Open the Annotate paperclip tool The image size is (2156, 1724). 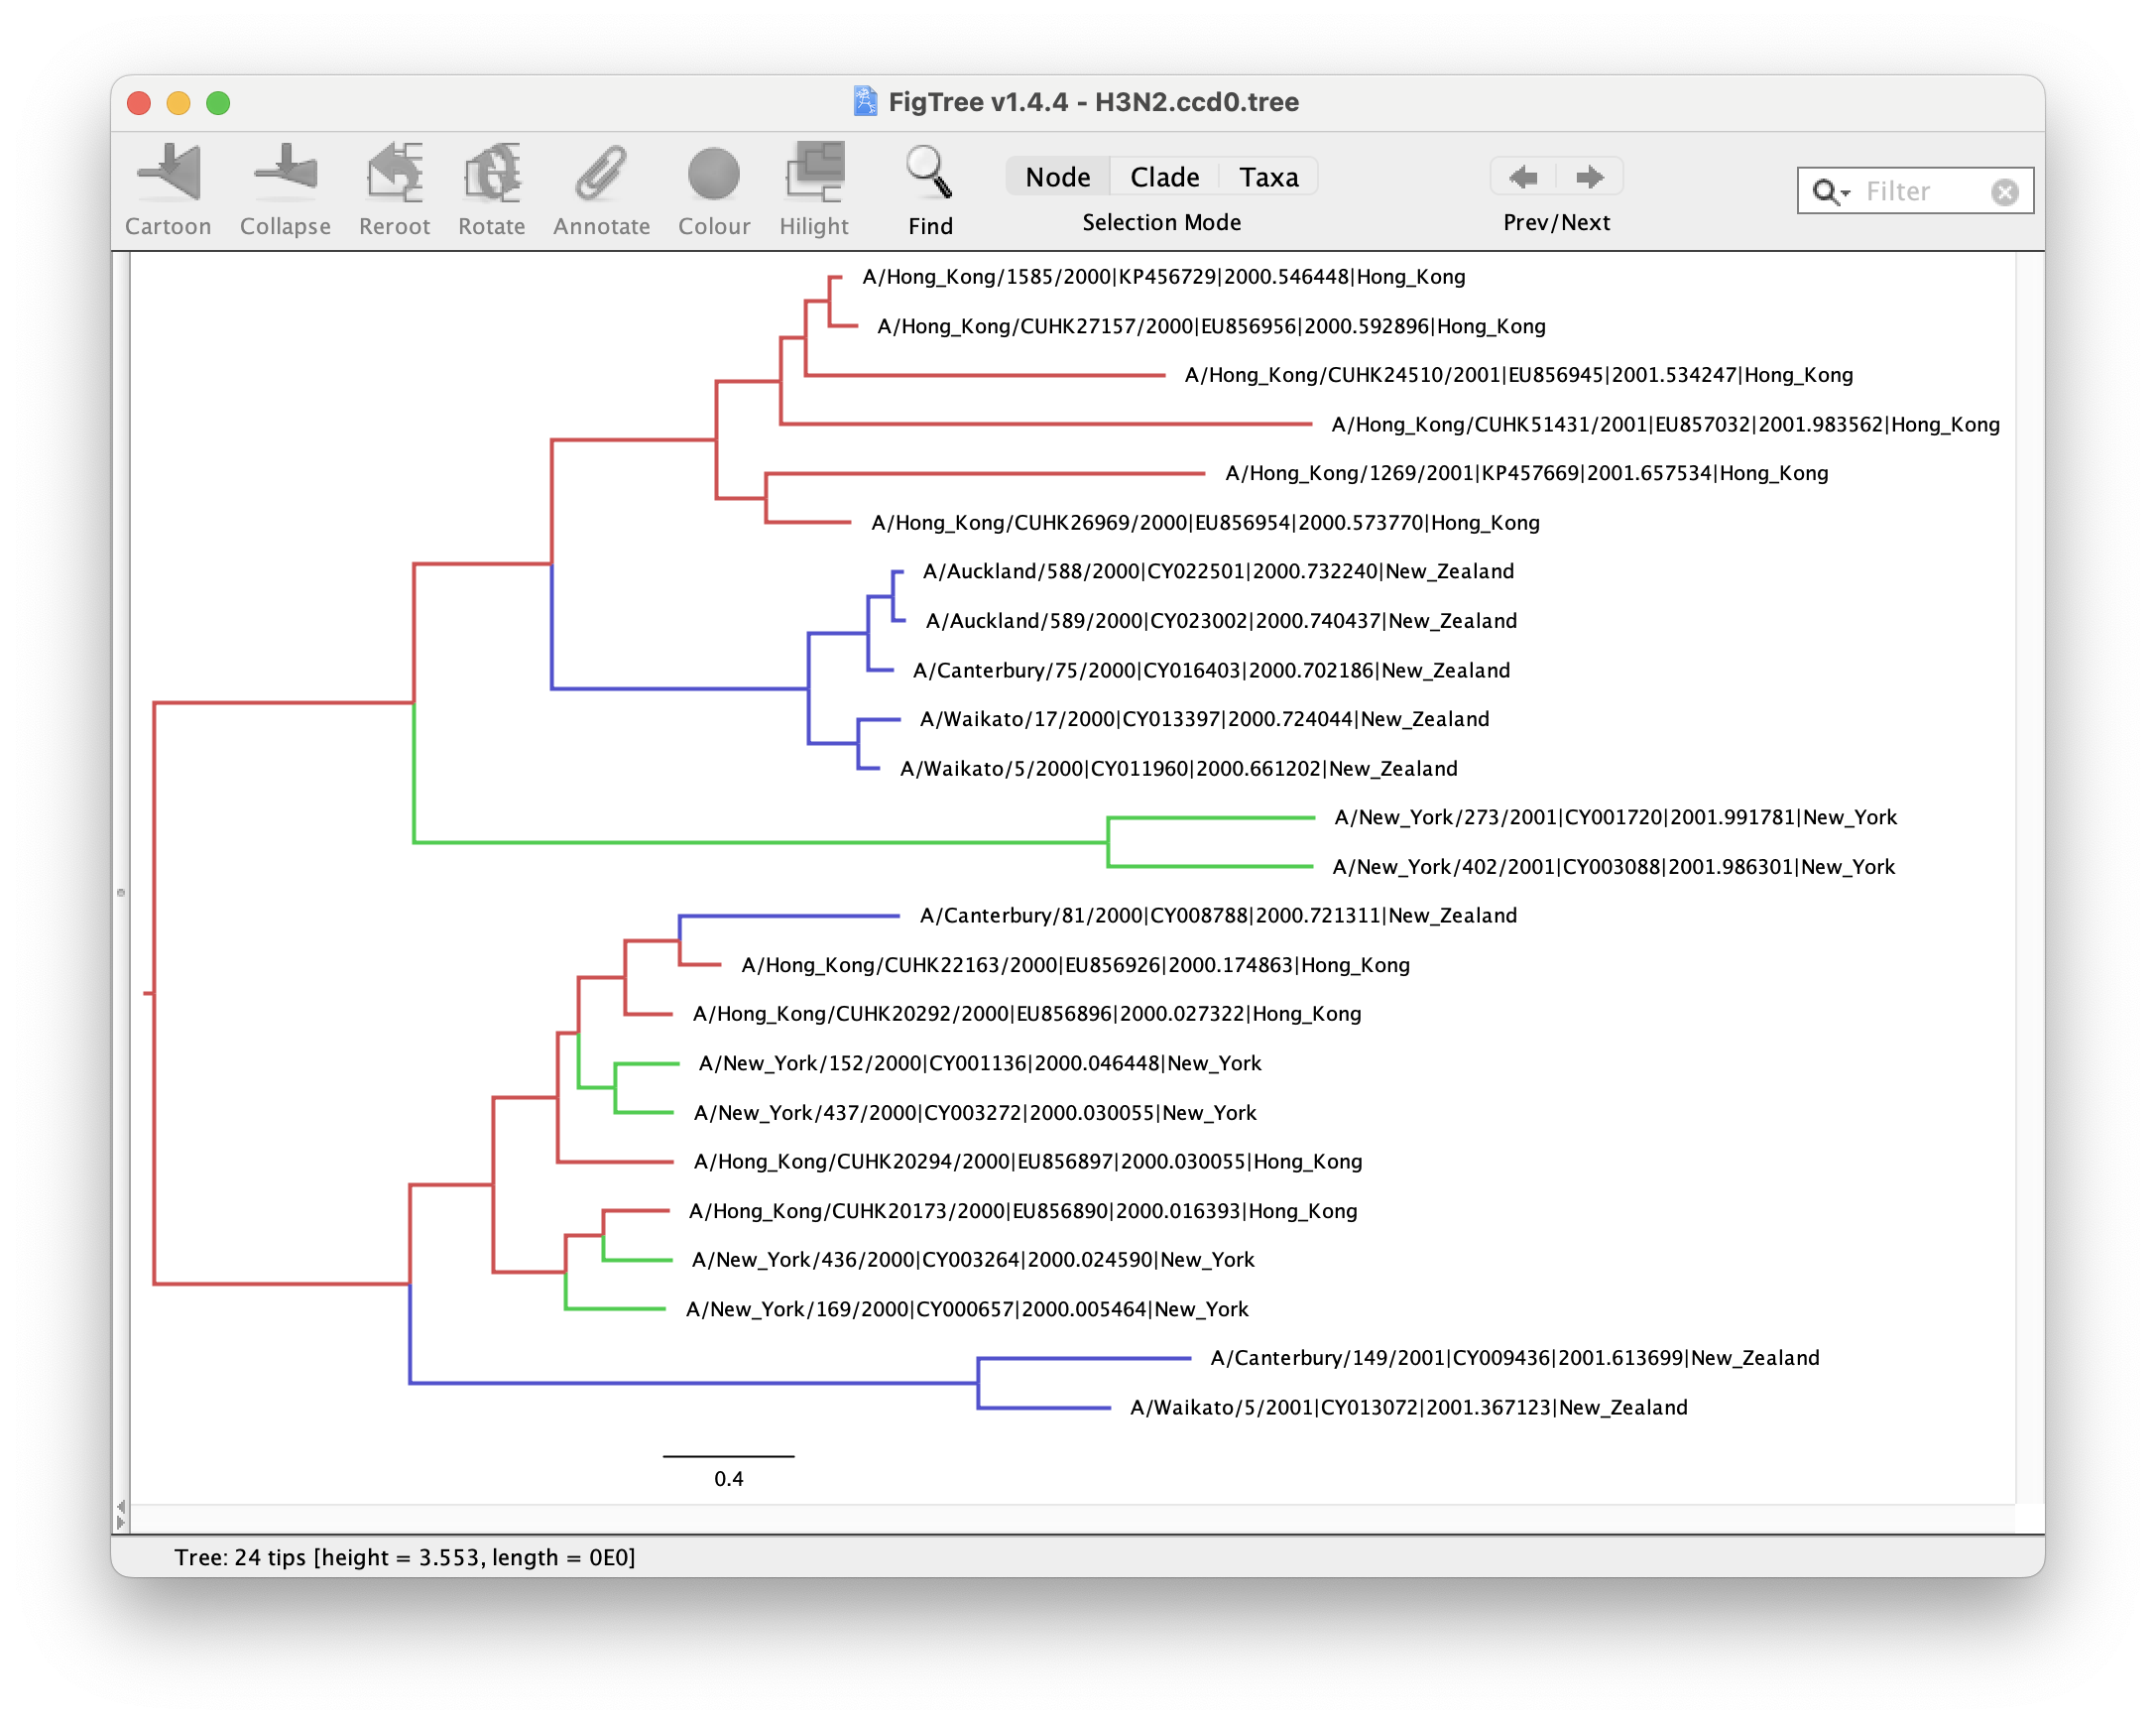(x=601, y=172)
